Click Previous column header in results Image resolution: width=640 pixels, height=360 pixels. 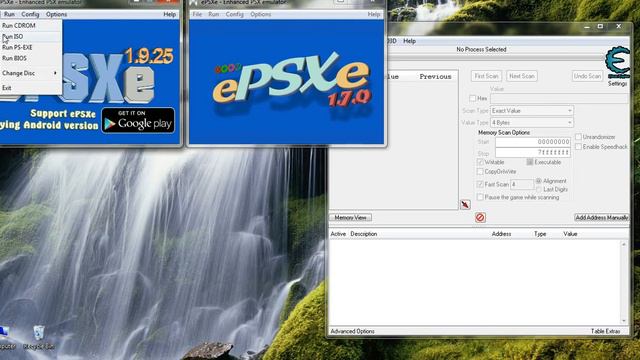(436, 77)
